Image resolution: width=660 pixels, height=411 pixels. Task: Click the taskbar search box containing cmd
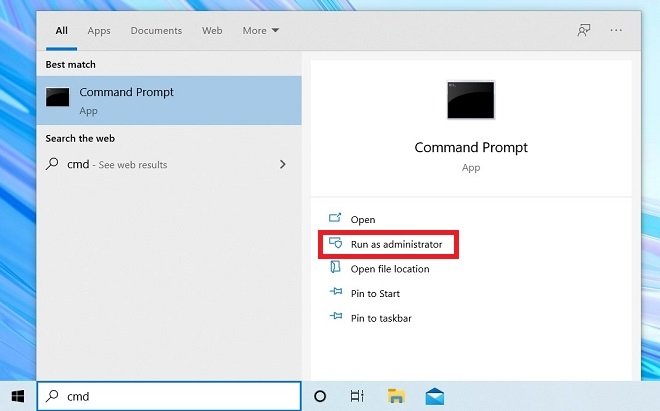pyautogui.click(x=169, y=396)
